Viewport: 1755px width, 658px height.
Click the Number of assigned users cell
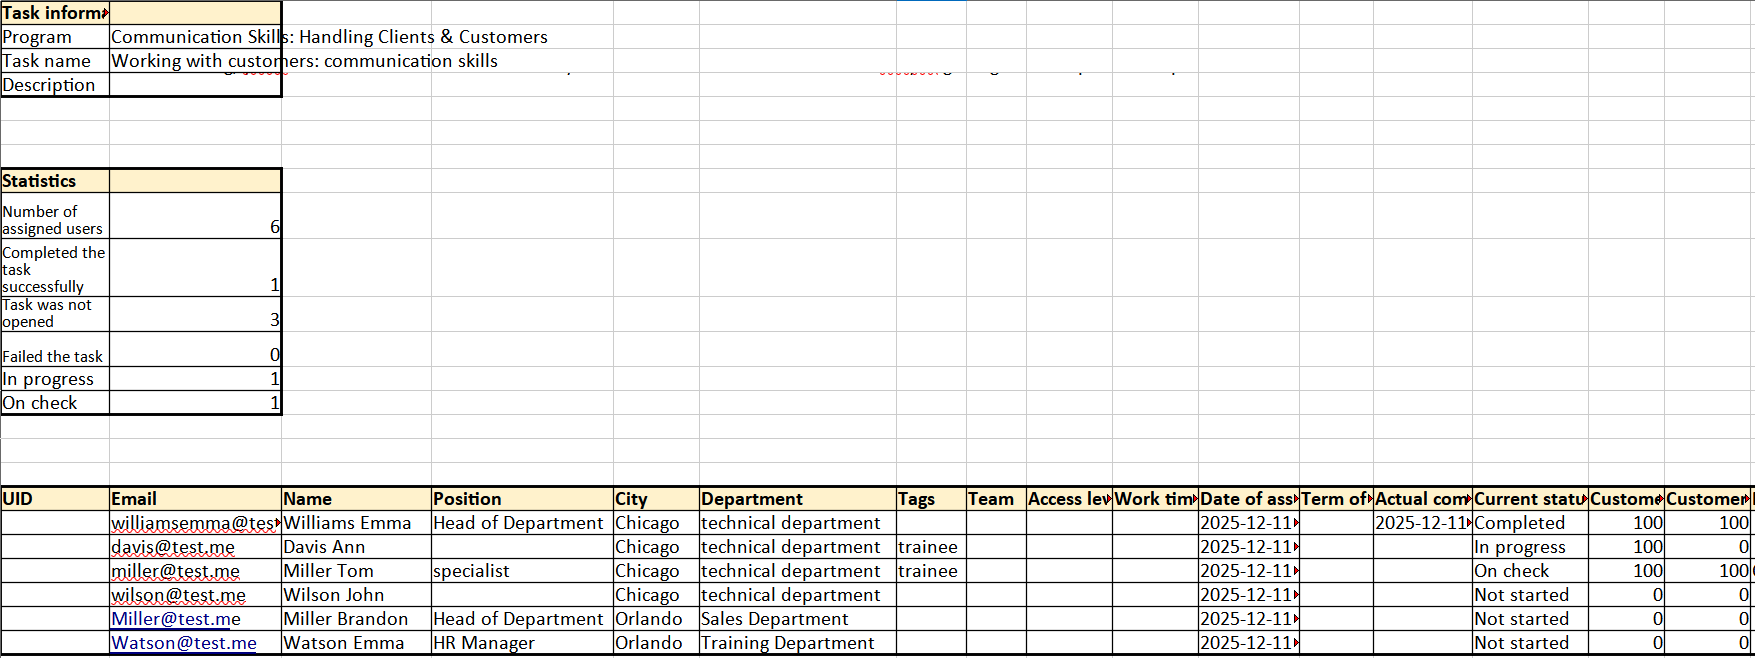(x=54, y=219)
